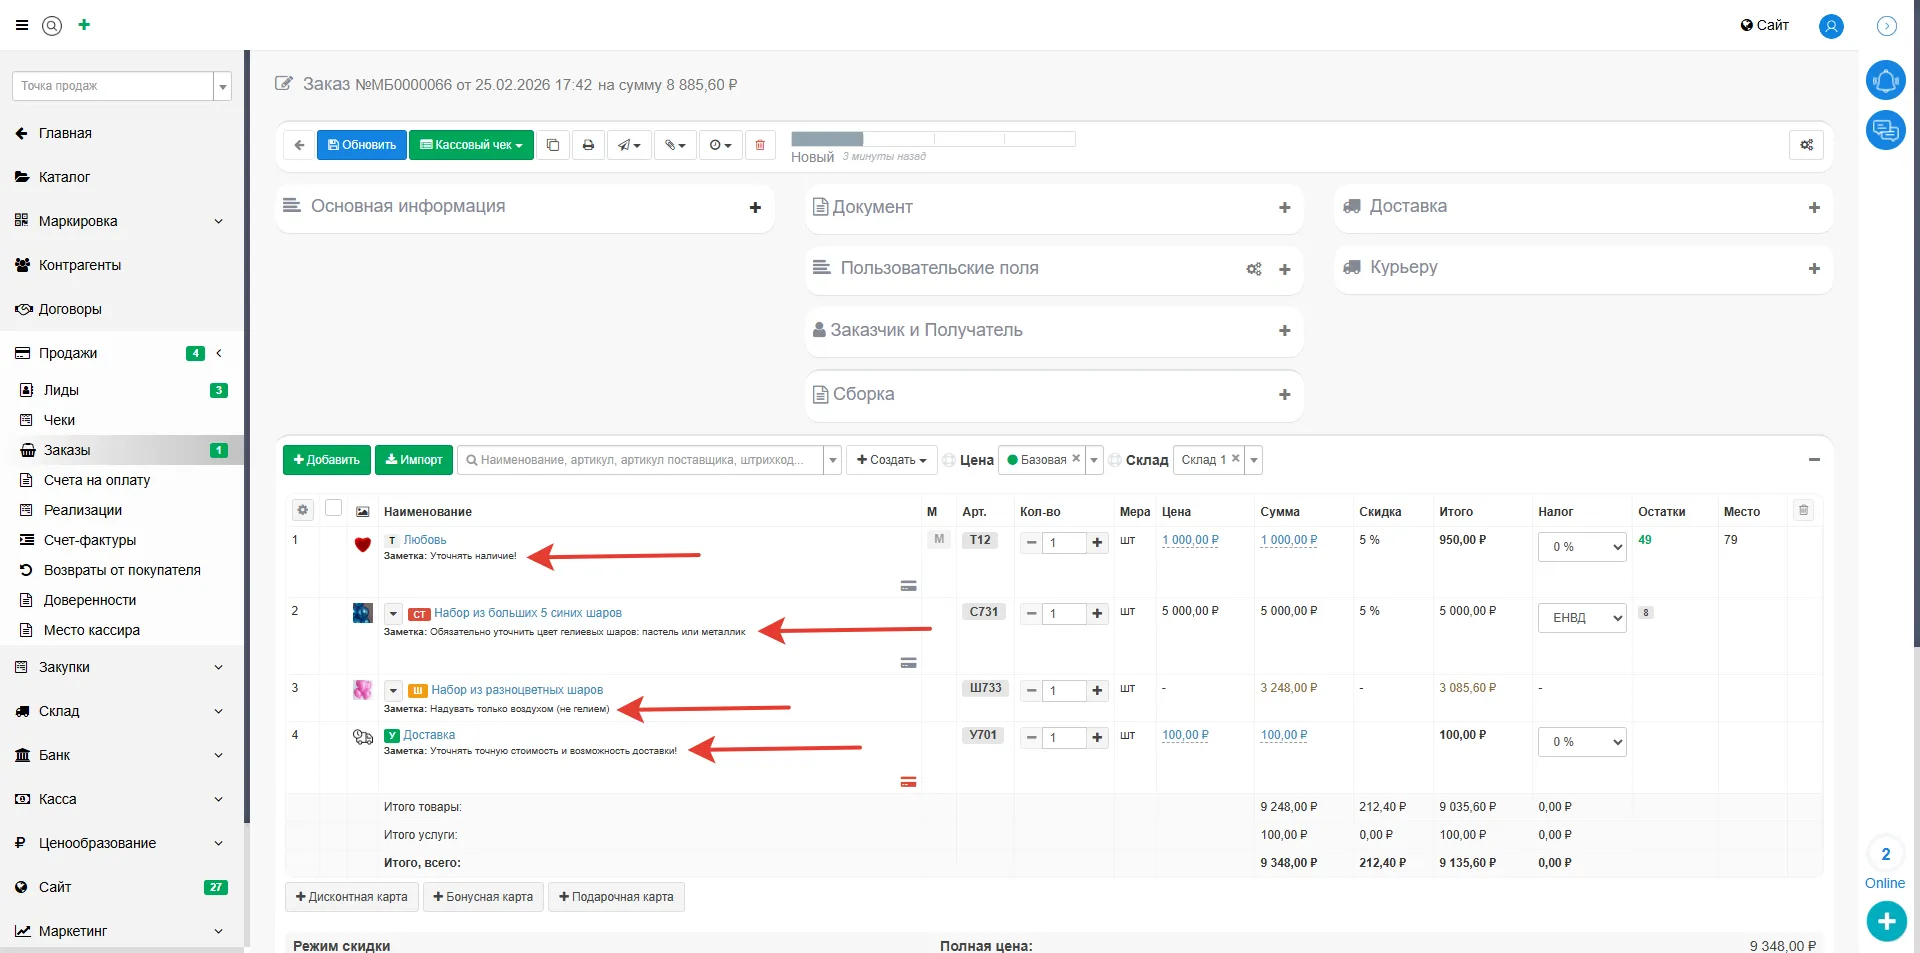This screenshot has height=953, width=1920.
Task: Open the Кассовый чек dropdown
Action: 471,145
